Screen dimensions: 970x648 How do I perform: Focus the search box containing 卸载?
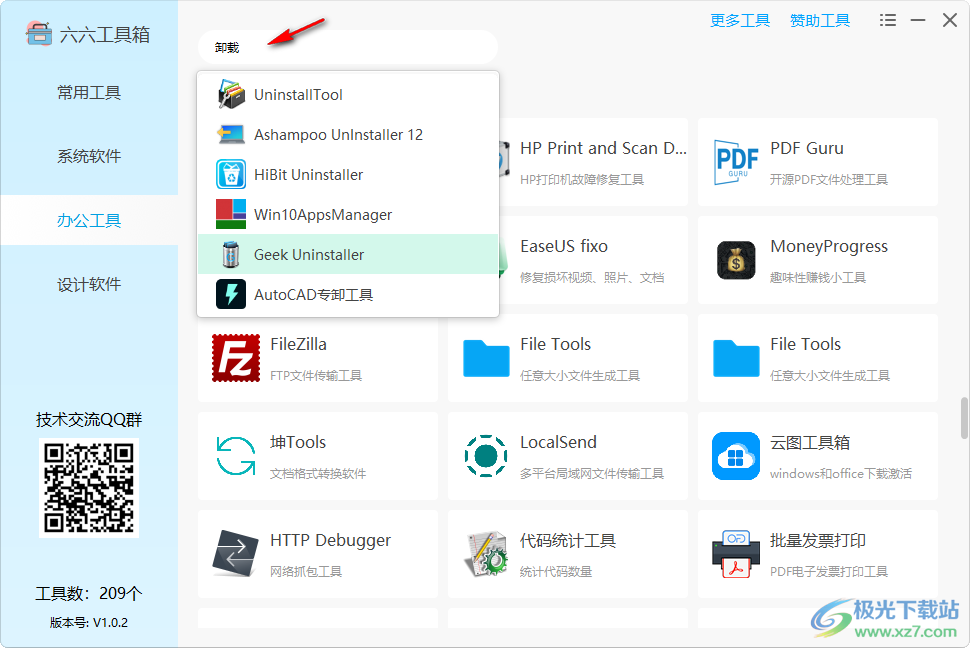[x=348, y=47]
